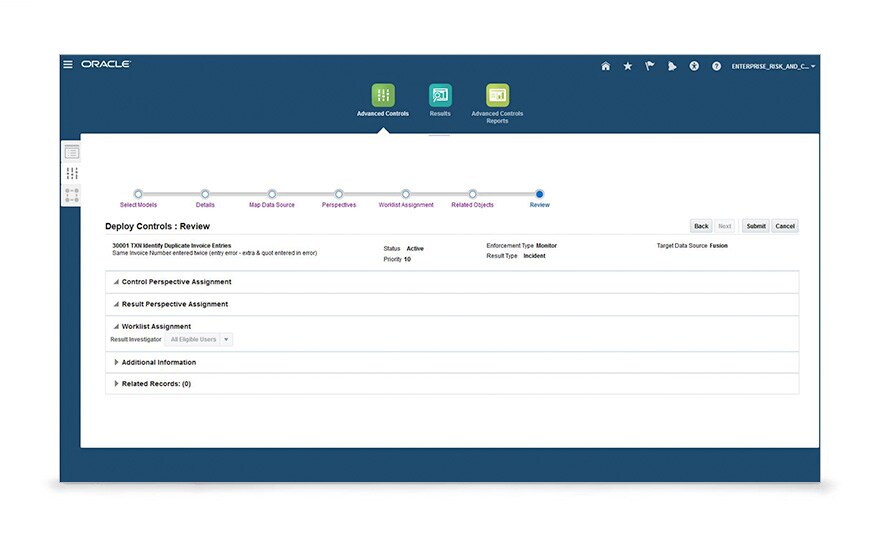Collapse Control Perspective Assignment section
880x533 pixels.
116,282
